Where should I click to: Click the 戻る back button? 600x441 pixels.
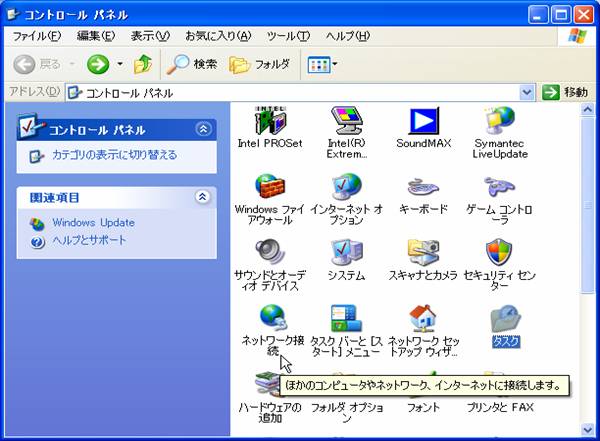[37, 64]
